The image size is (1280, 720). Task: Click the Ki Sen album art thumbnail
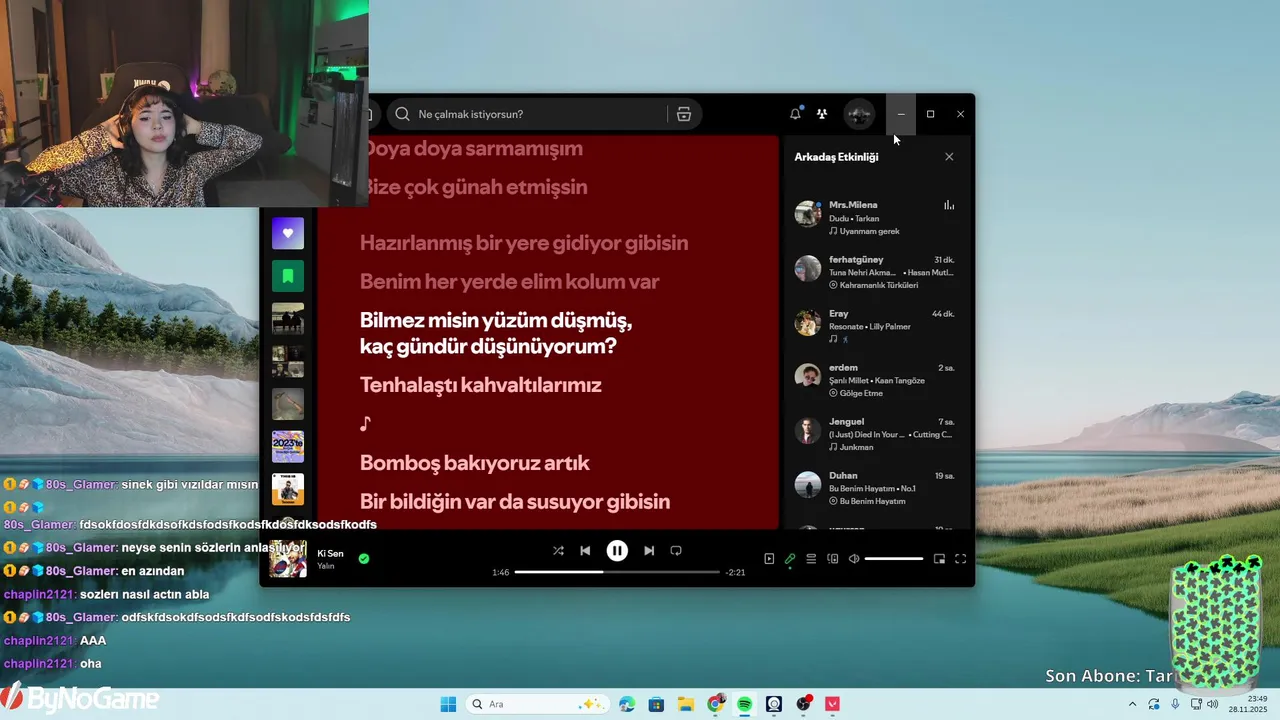coord(288,559)
